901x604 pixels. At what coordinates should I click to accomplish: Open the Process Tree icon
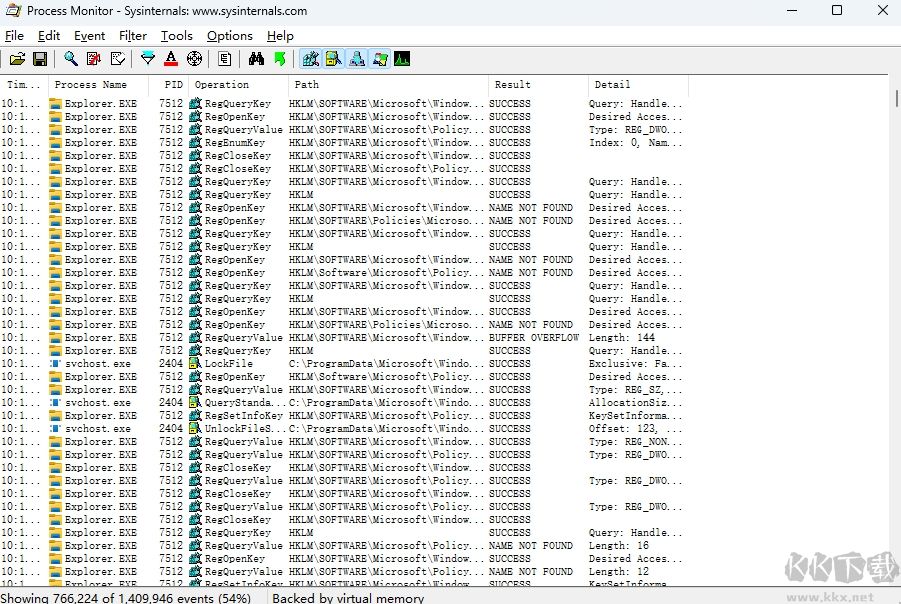click(225, 59)
